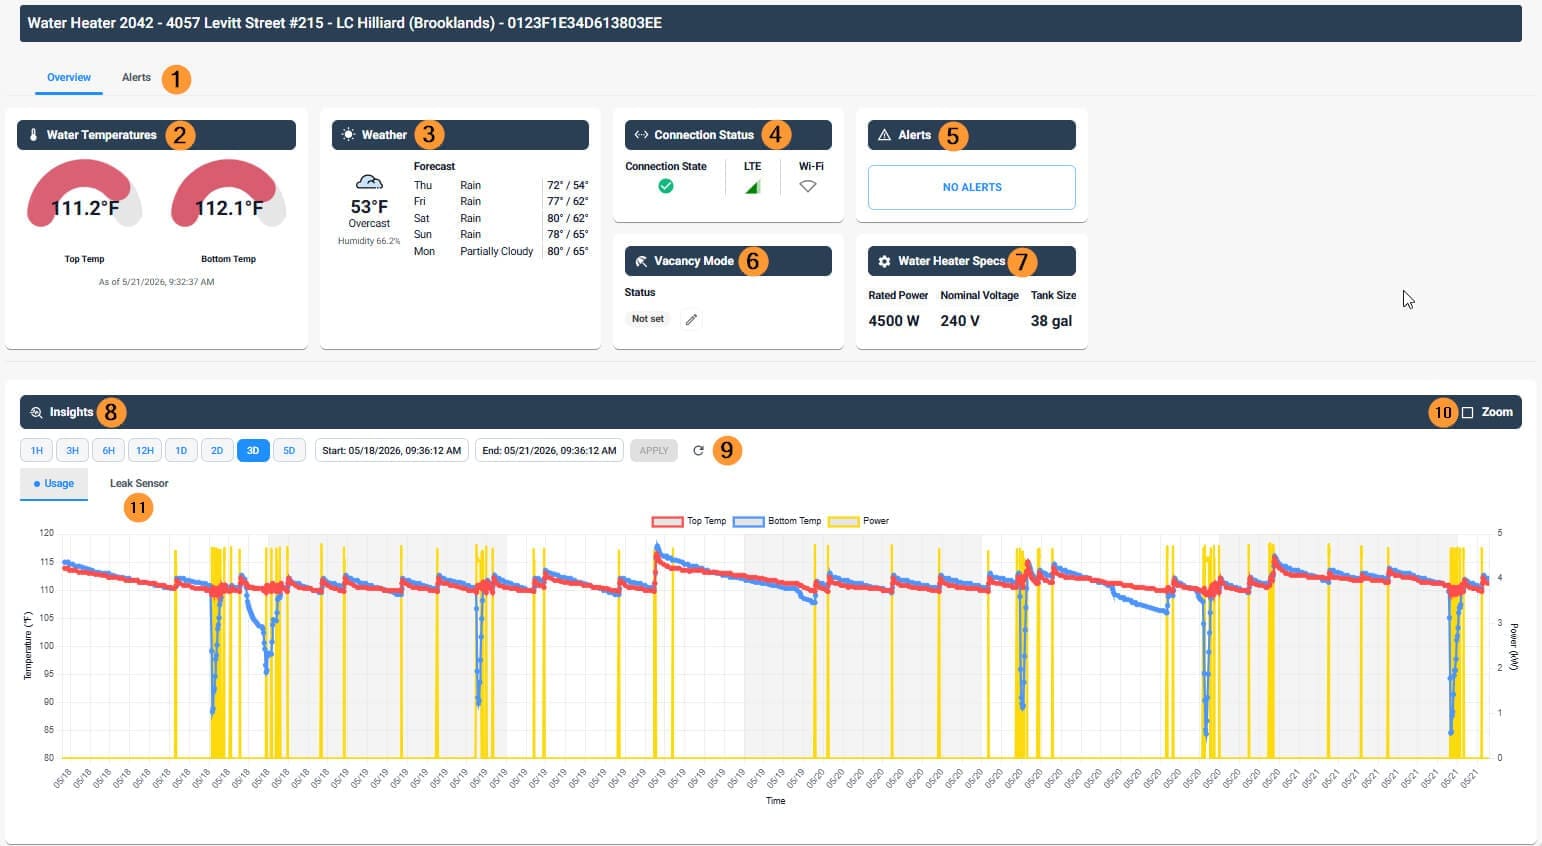The height and width of the screenshot is (846, 1542).
Task: Click the Alerts warning triangle icon
Action: (x=884, y=135)
